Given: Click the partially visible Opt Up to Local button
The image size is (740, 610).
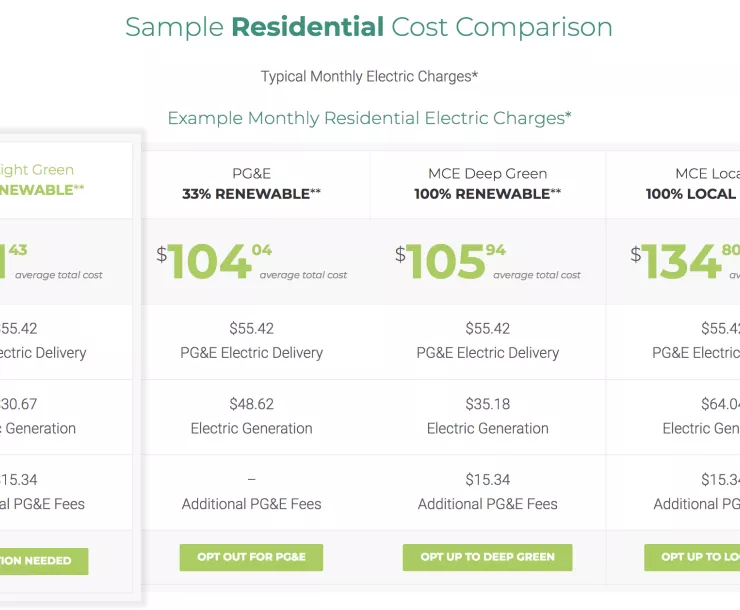Looking at the screenshot, I should tap(692, 557).
